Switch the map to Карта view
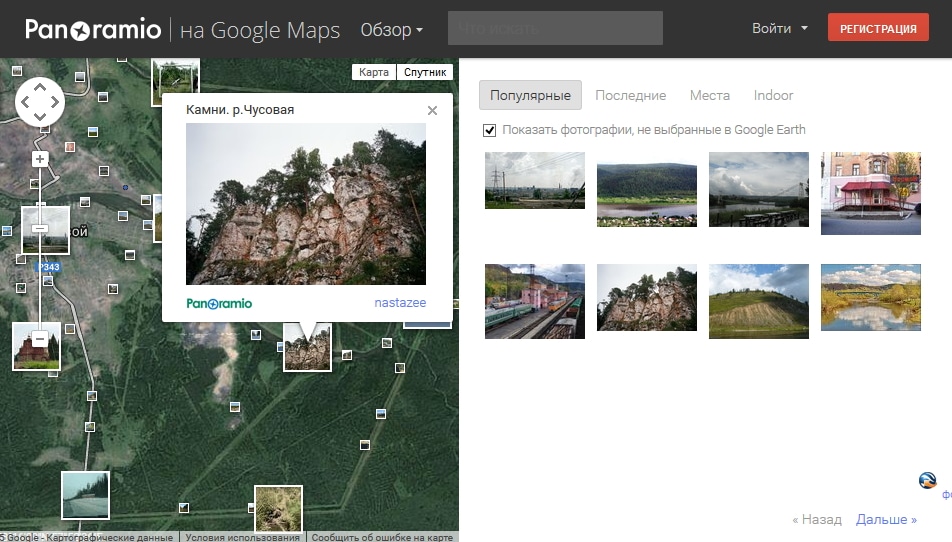This screenshot has height=542, width=952. point(374,72)
